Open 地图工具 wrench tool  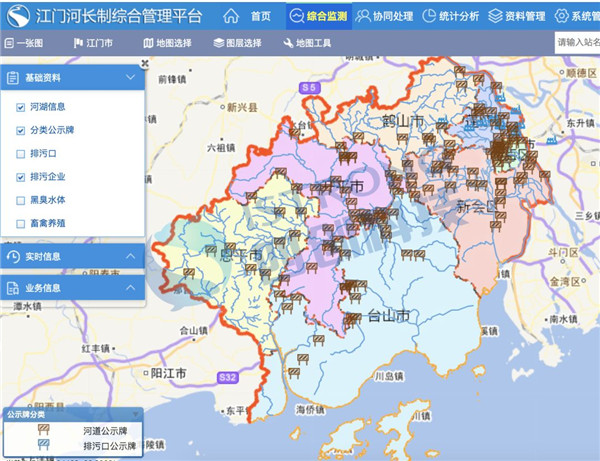(289, 43)
